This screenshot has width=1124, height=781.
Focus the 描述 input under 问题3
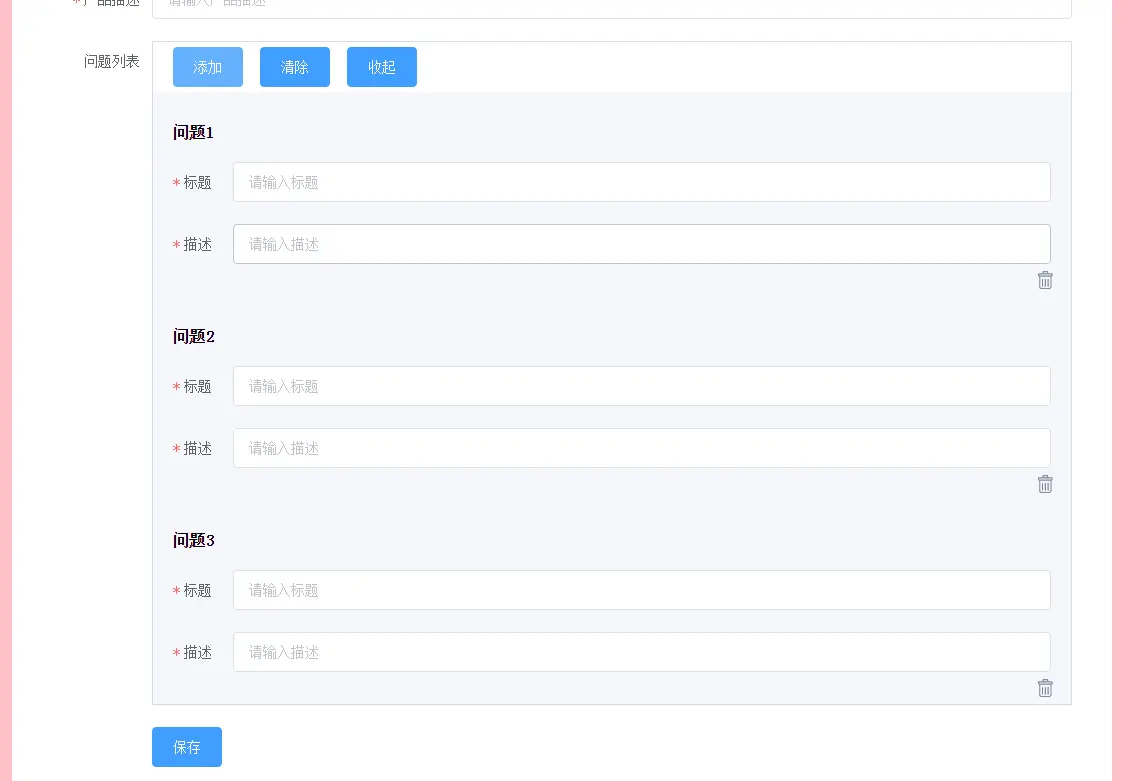pyautogui.click(x=642, y=652)
